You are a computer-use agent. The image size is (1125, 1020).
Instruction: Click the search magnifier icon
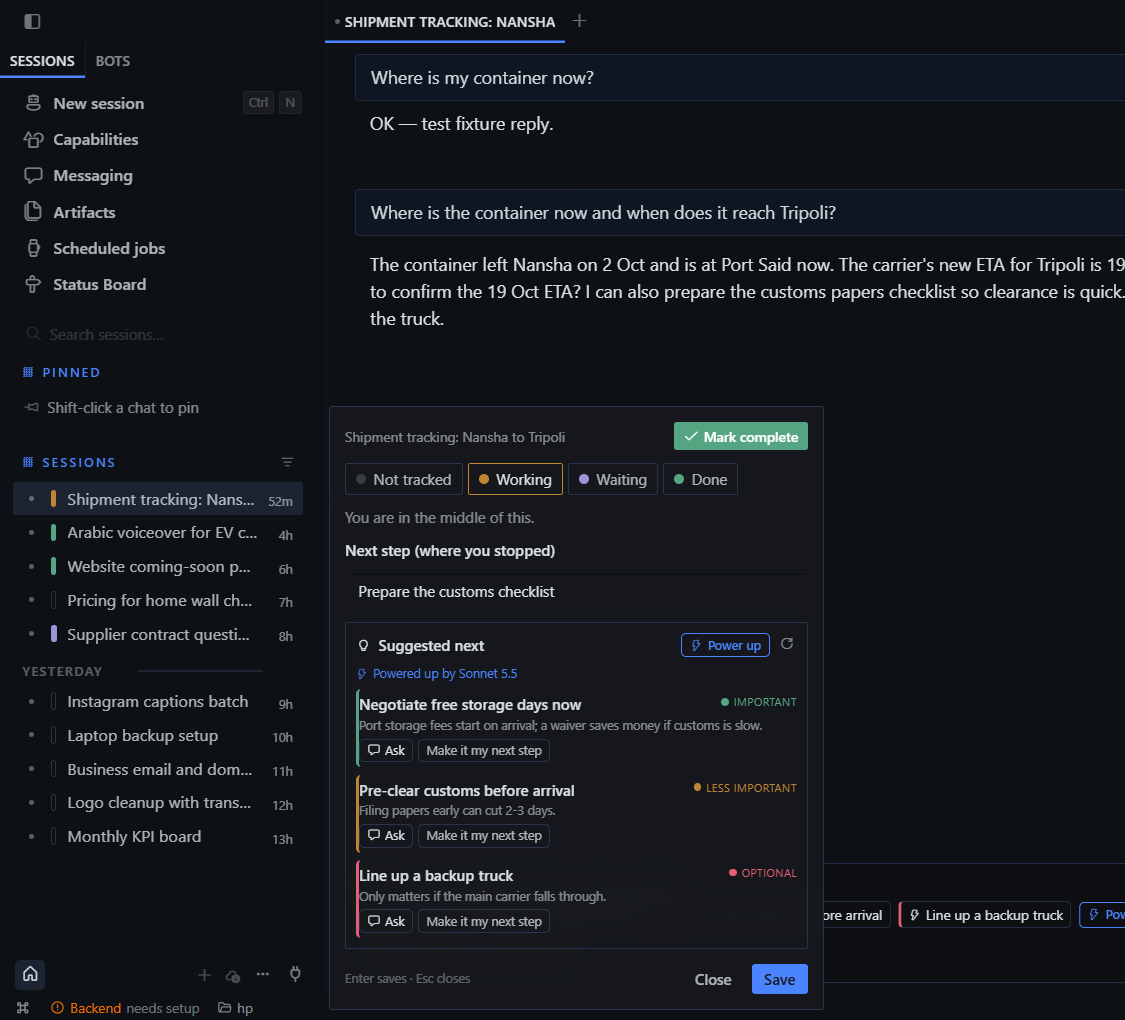click(33, 334)
